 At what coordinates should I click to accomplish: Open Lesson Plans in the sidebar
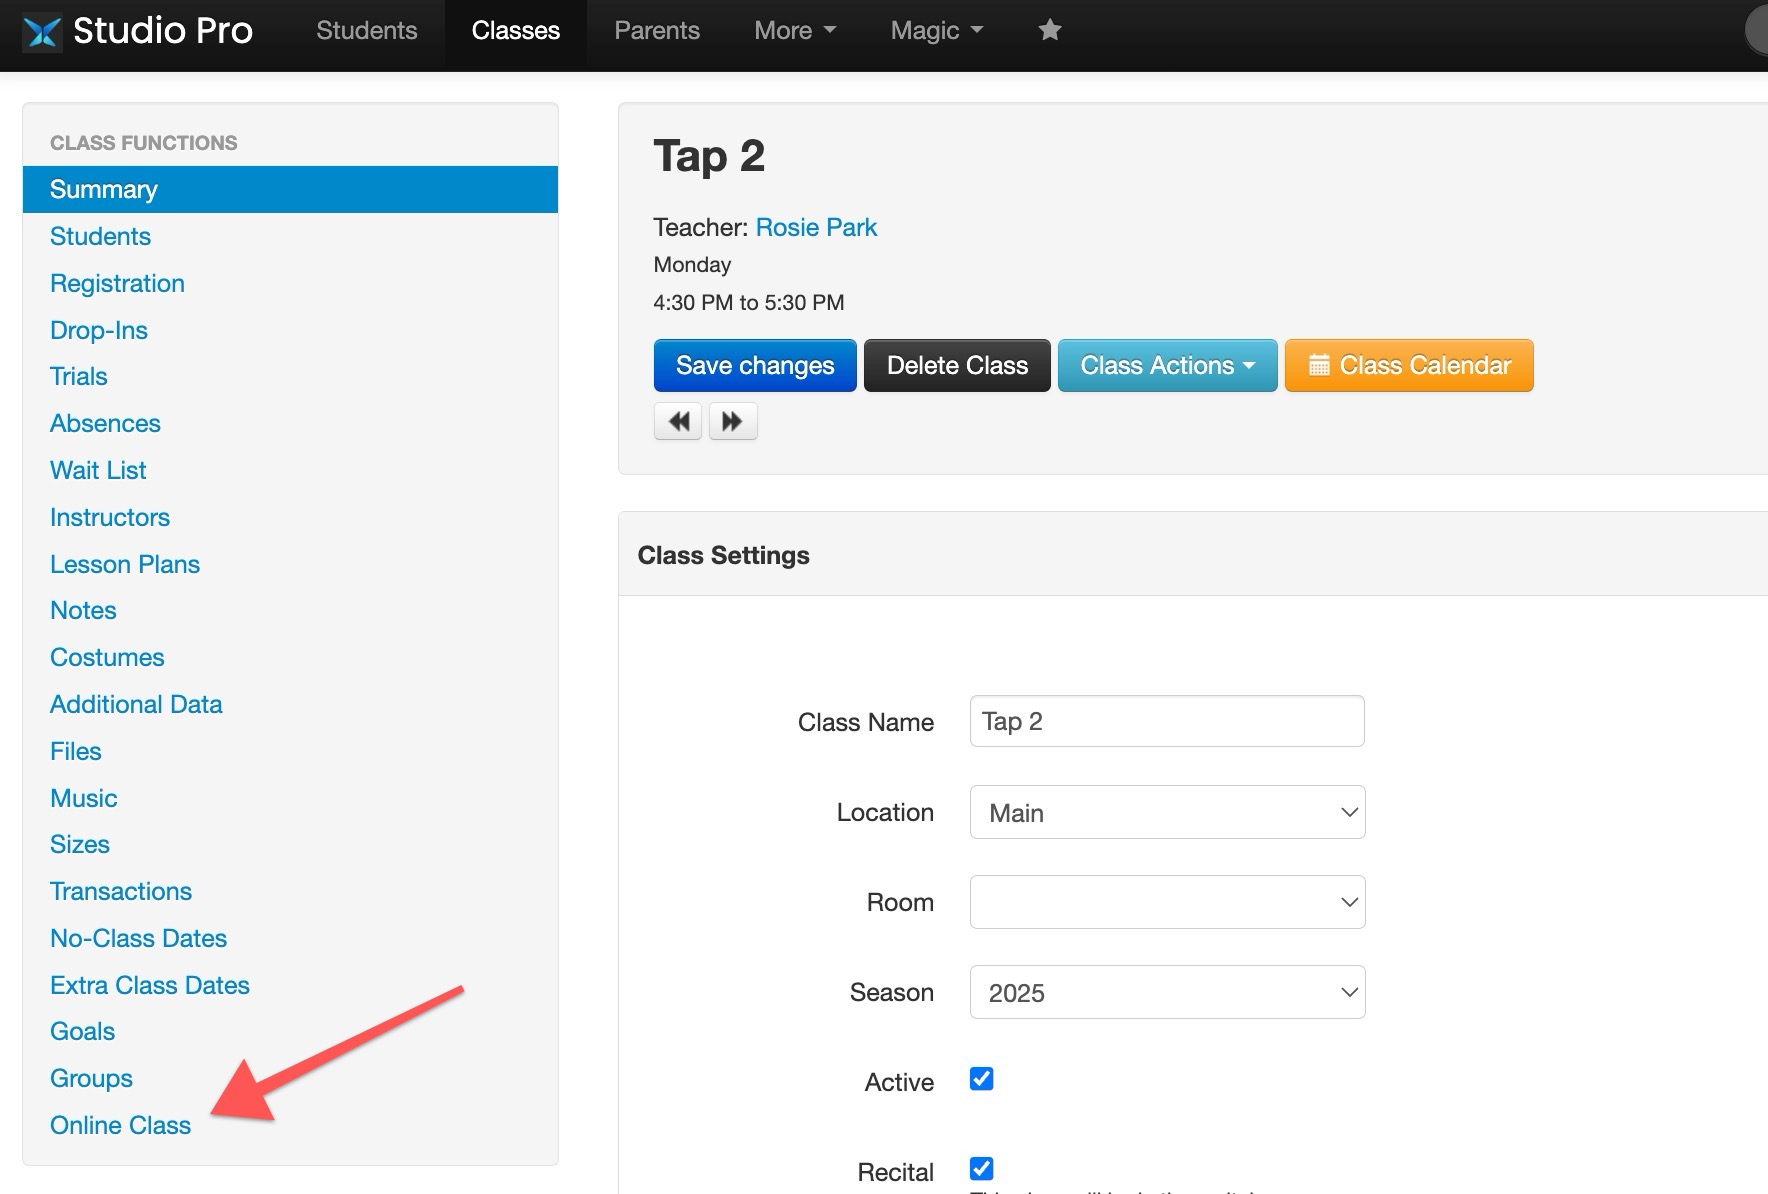125,564
